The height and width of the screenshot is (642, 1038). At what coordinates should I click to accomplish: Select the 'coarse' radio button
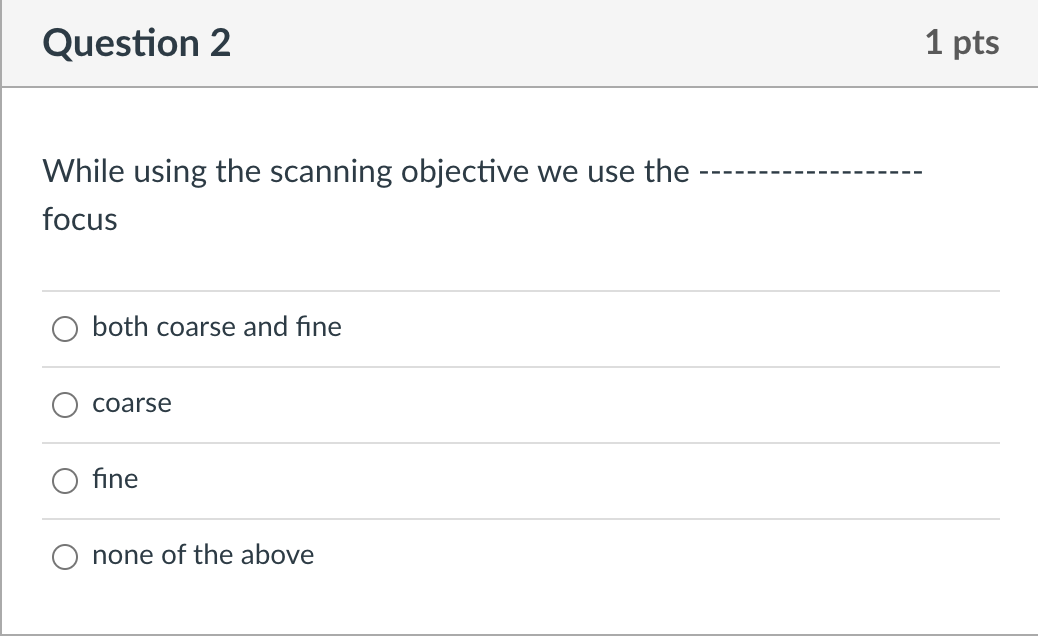tap(65, 404)
